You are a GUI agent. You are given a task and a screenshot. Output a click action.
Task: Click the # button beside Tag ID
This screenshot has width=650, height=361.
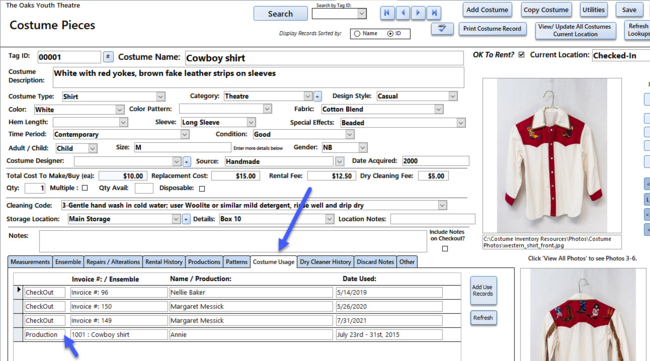click(x=108, y=57)
